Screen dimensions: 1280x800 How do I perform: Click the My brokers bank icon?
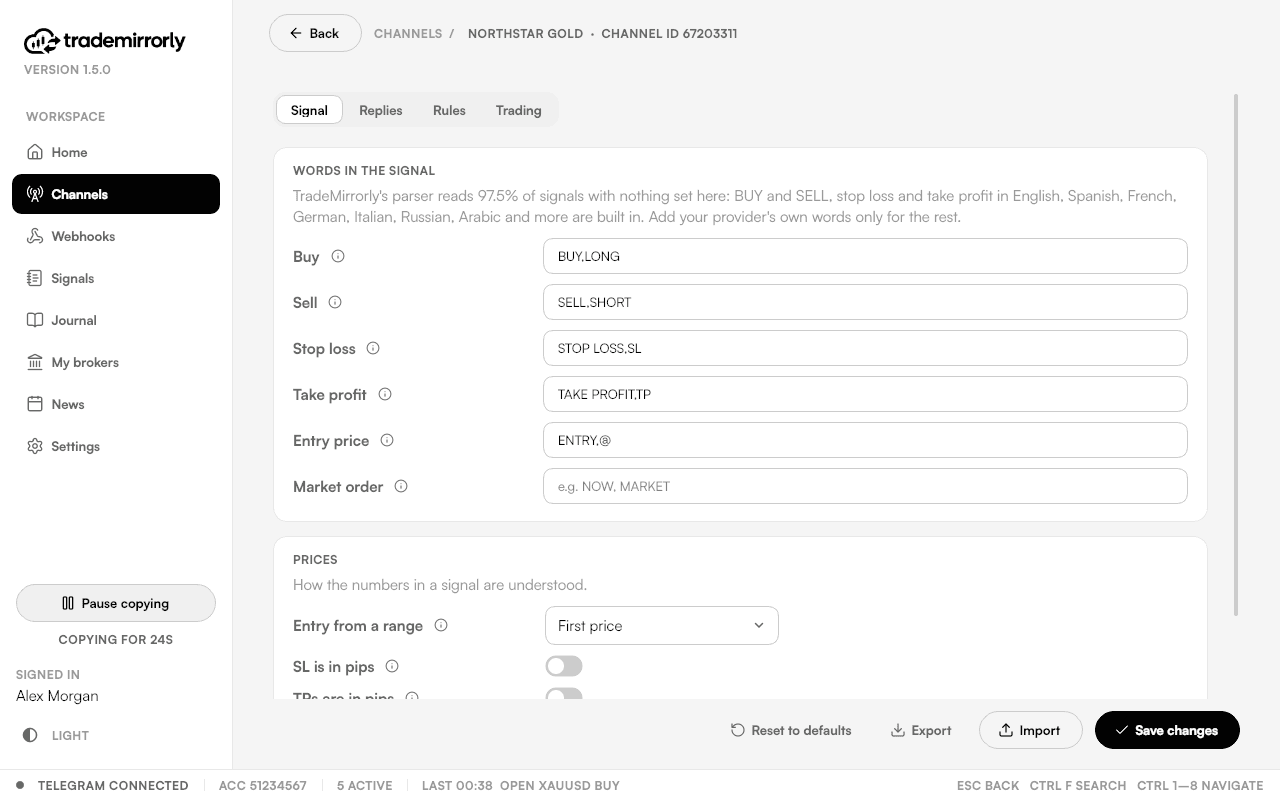click(x=35, y=362)
